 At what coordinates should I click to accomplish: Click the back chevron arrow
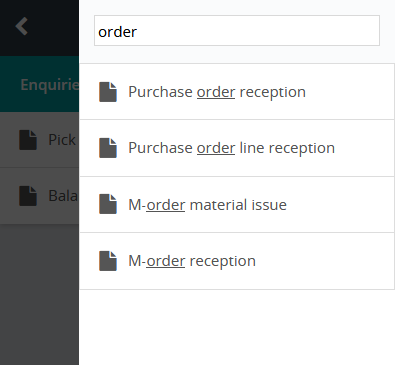pos(22,26)
